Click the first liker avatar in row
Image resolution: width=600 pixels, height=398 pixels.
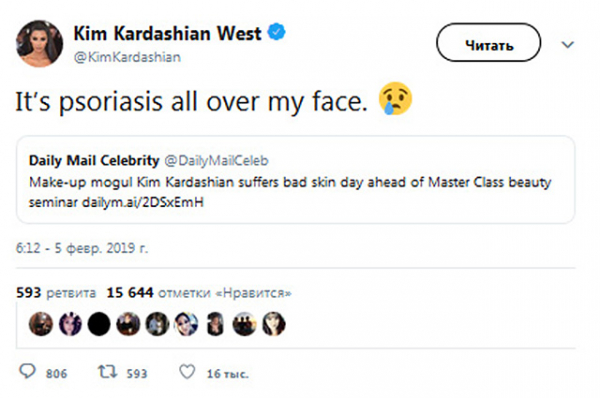(41, 324)
